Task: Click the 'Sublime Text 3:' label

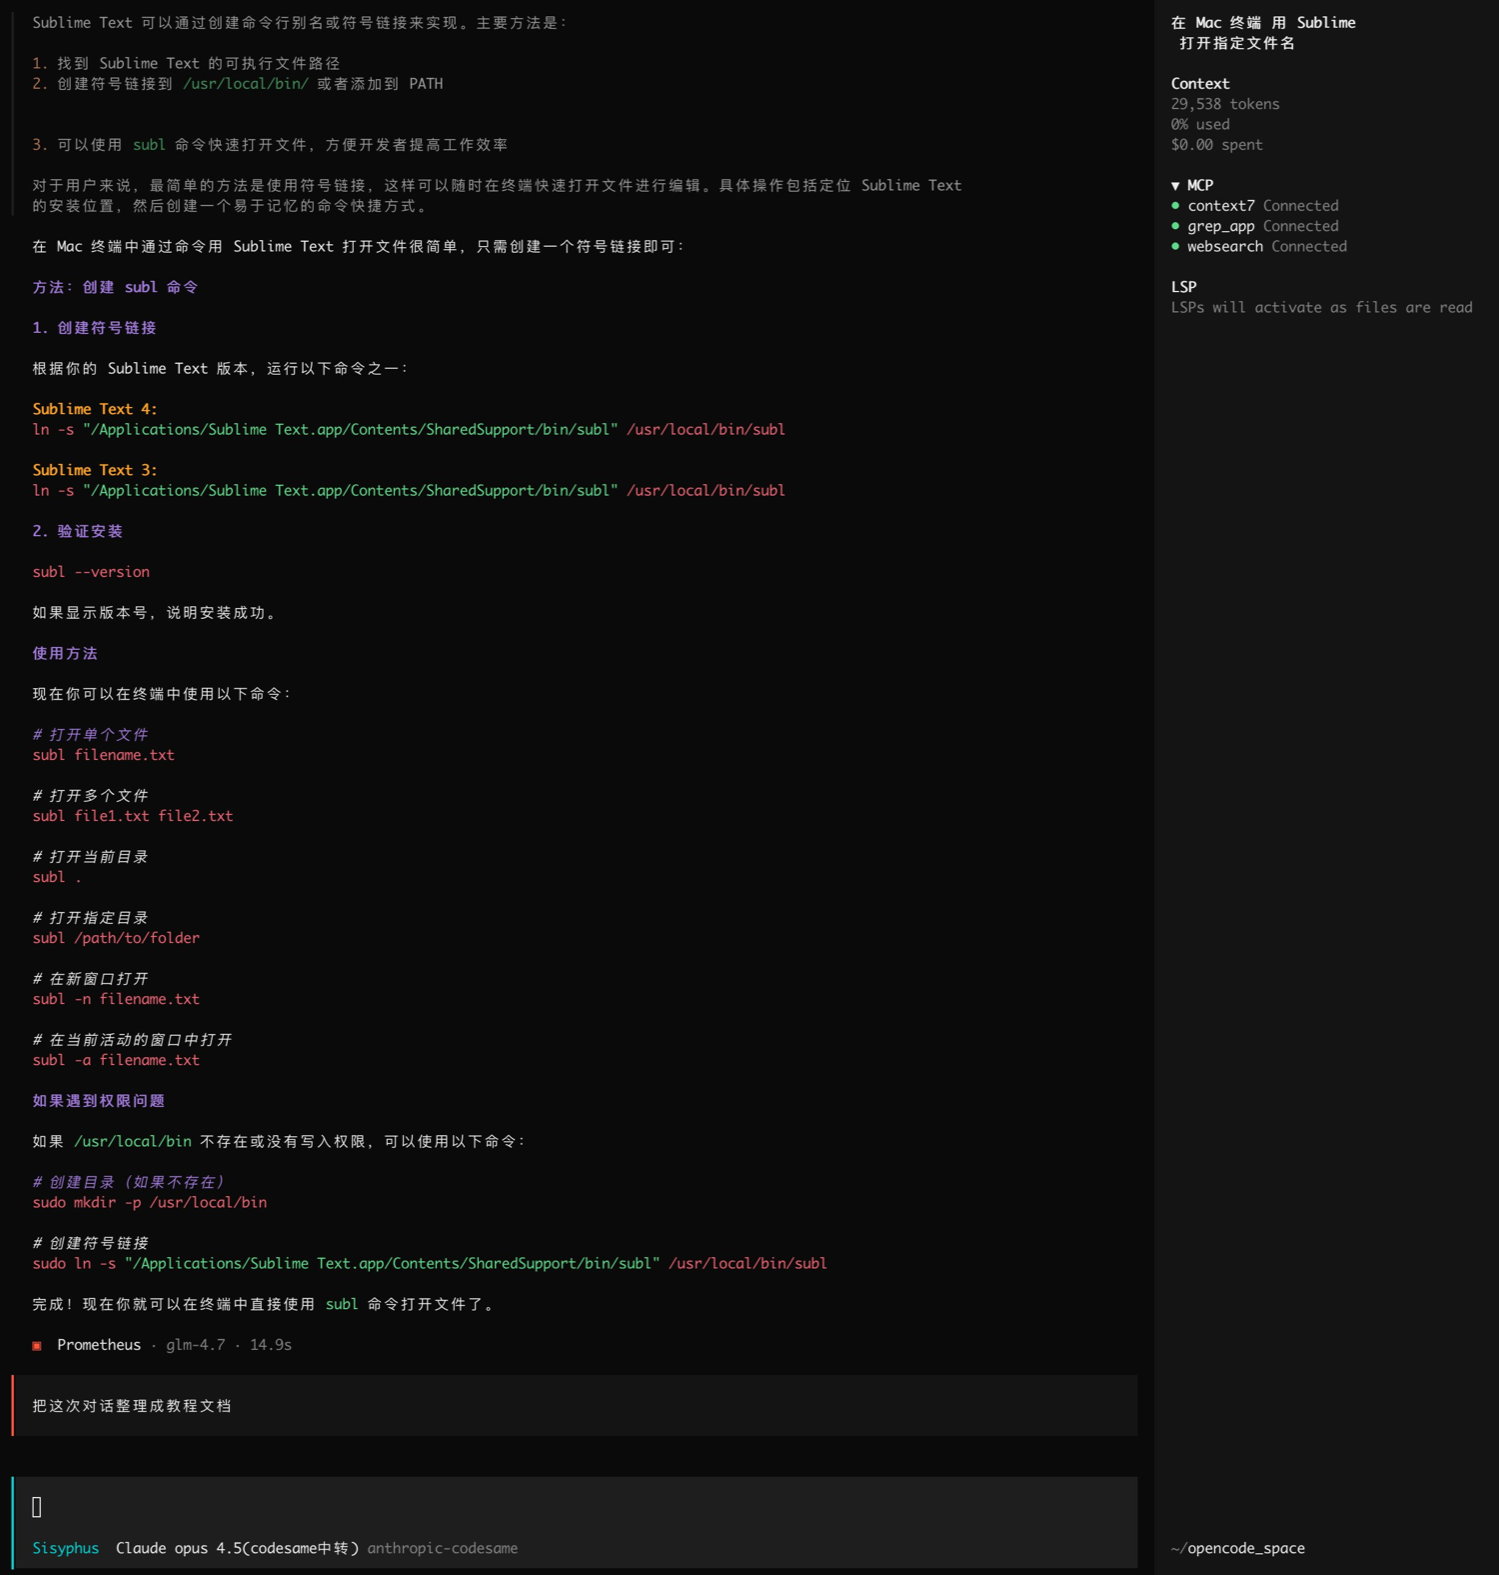Action: point(95,470)
